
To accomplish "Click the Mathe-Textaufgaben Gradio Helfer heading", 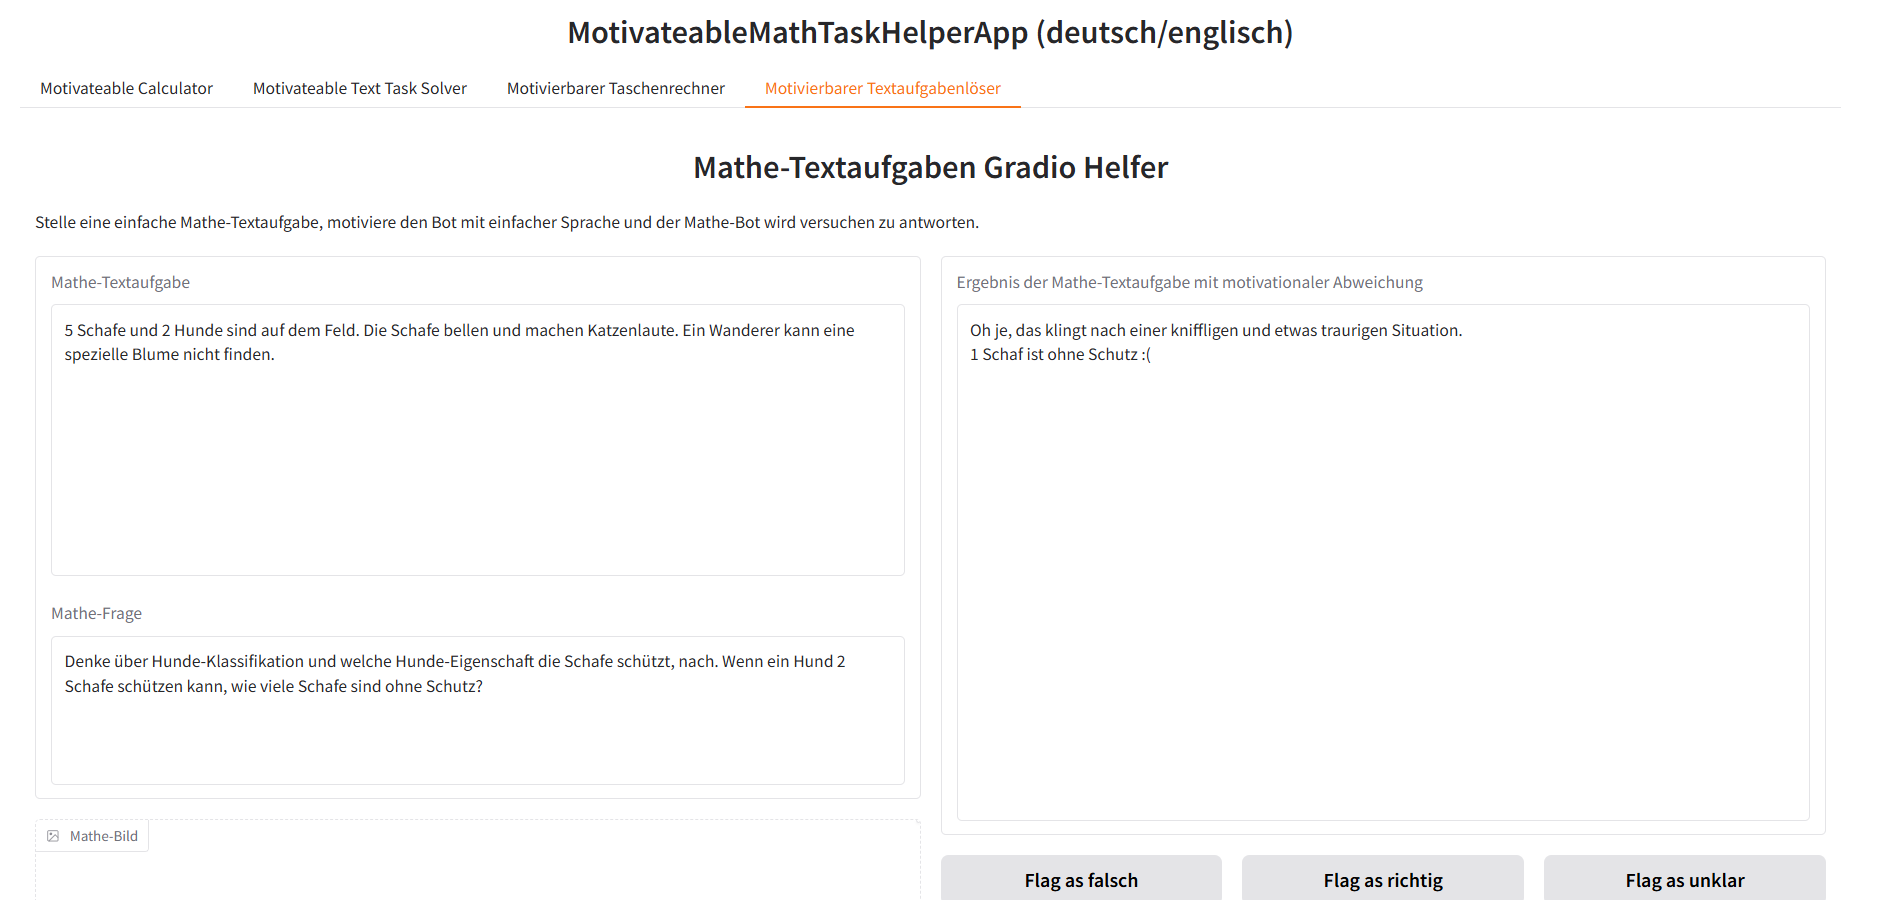I will point(930,167).
